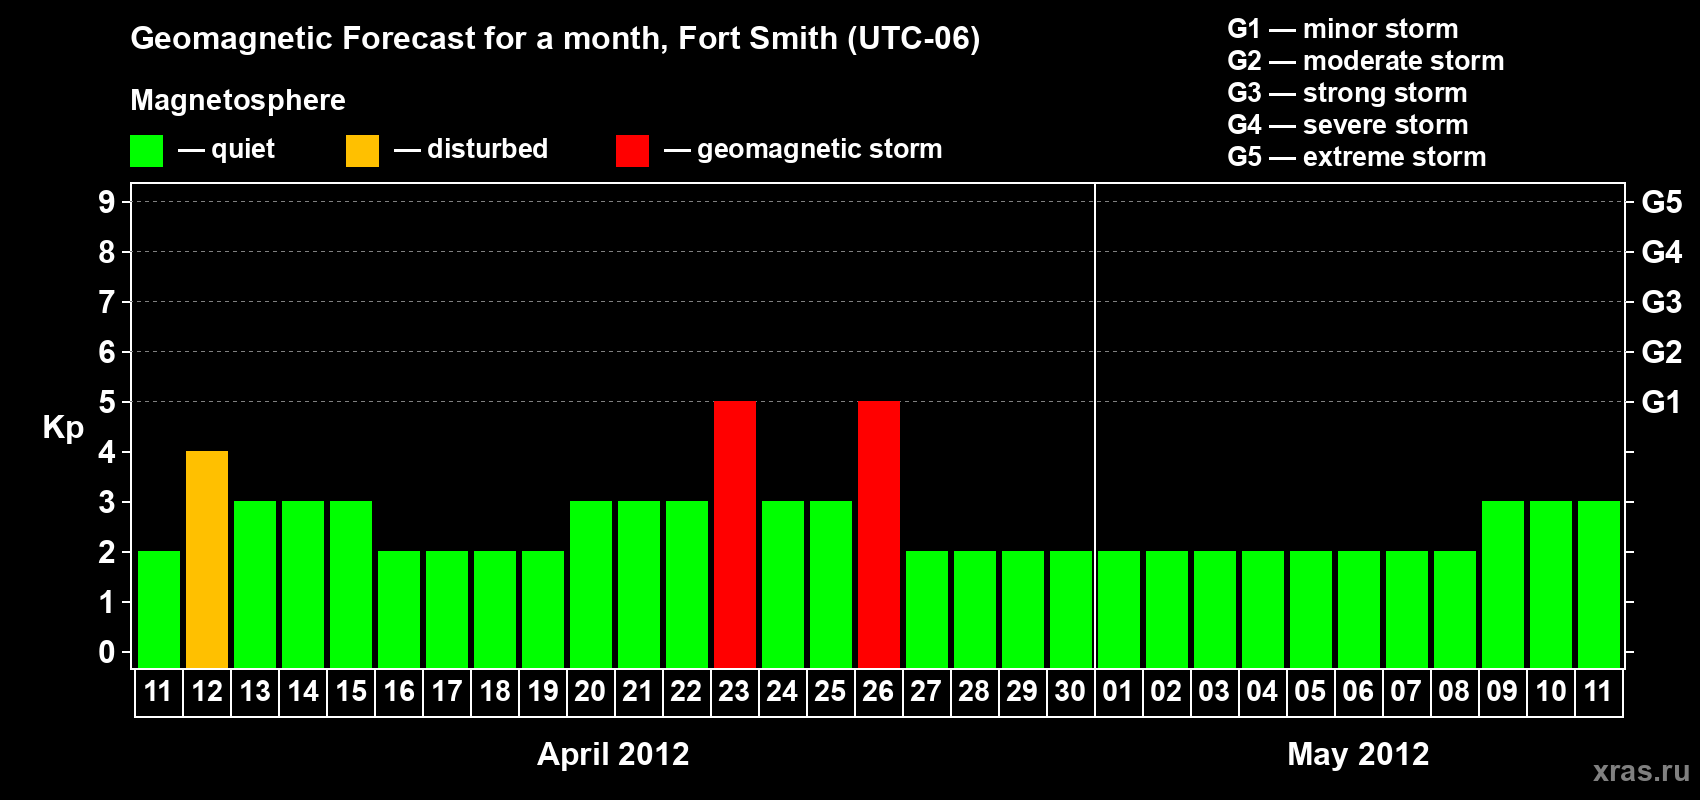This screenshot has height=800, width=1700.
Task: Click the date cell '26'
Action: click(879, 692)
